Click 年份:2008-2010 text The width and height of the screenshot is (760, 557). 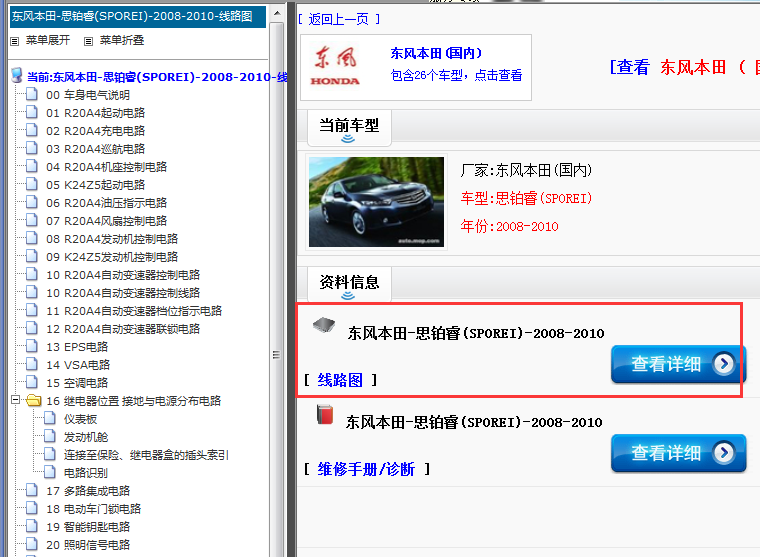tap(509, 226)
